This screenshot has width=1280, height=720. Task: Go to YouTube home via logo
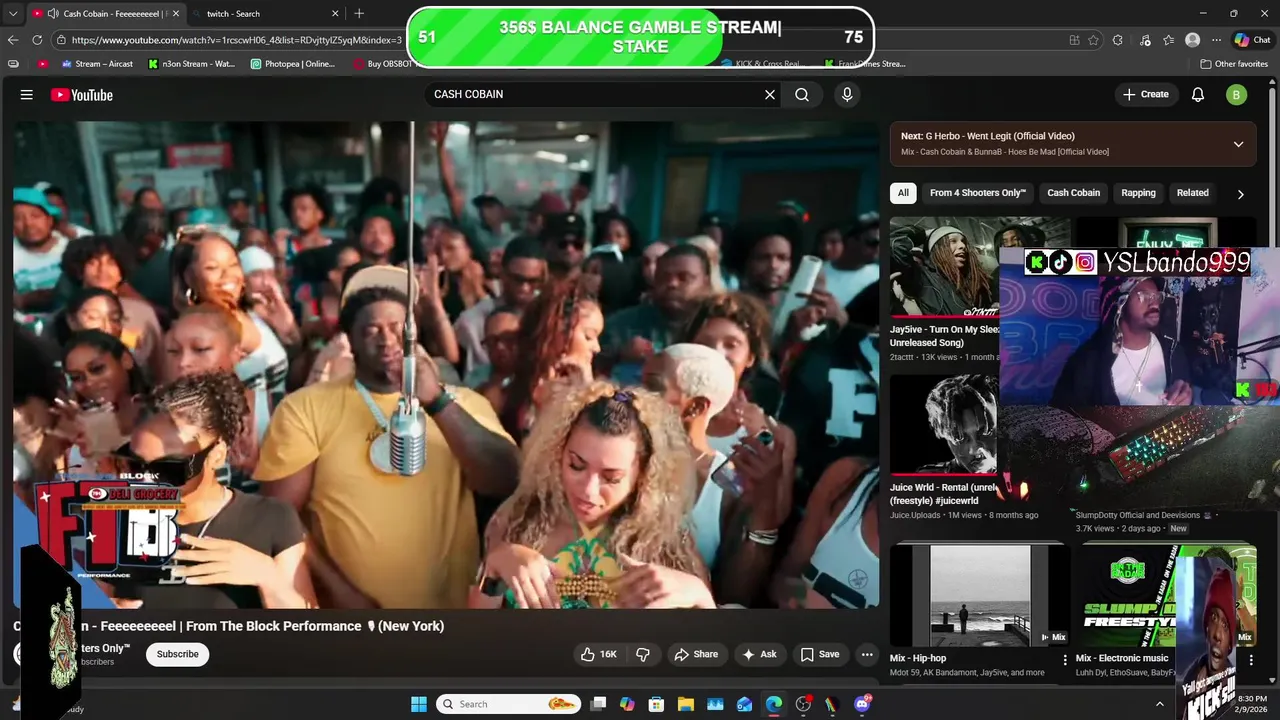tap(82, 95)
